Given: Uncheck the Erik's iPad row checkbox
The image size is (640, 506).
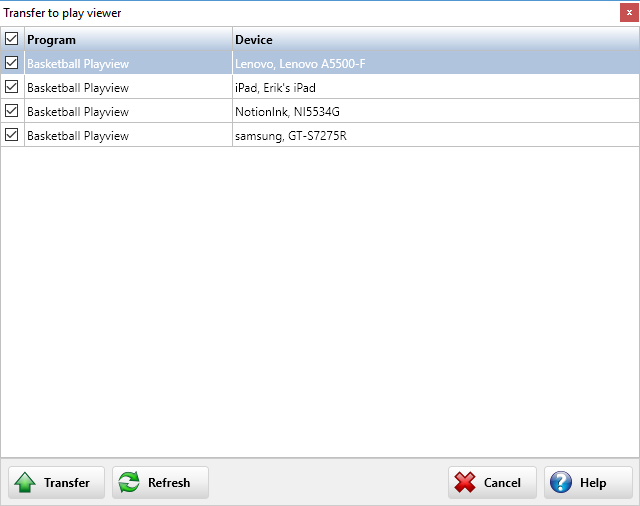Looking at the screenshot, I should (11, 87).
